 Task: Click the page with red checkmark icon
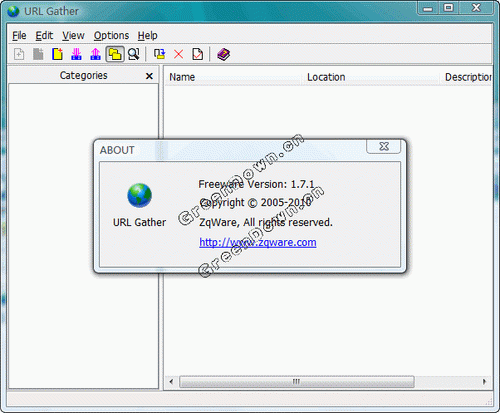[198, 54]
